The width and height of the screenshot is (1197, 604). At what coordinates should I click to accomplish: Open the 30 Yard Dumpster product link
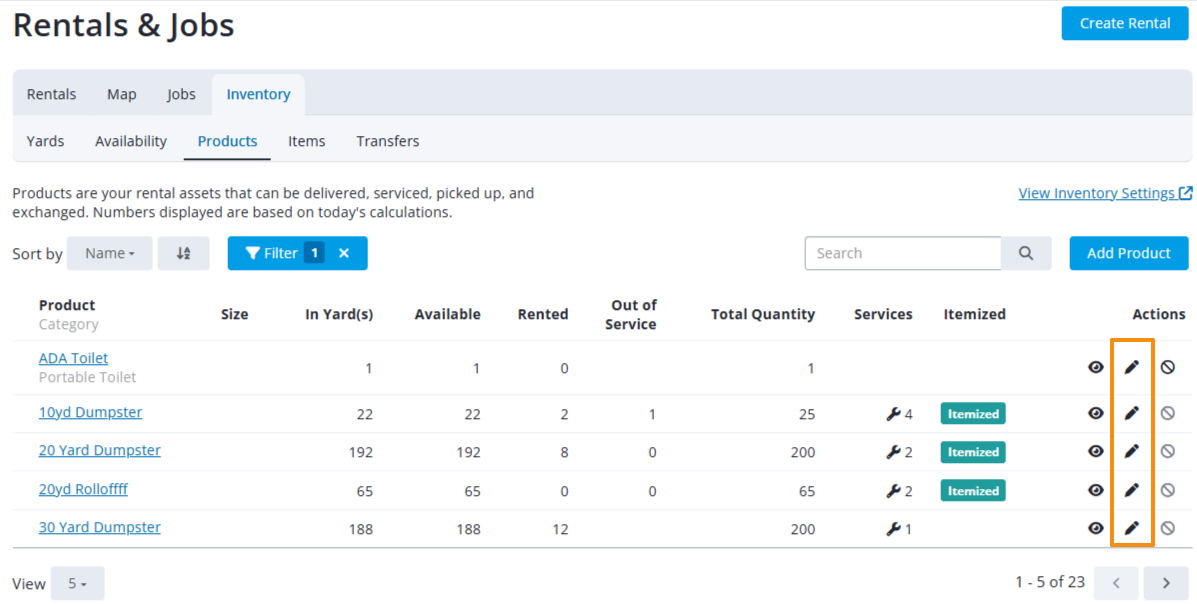click(99, 528)
